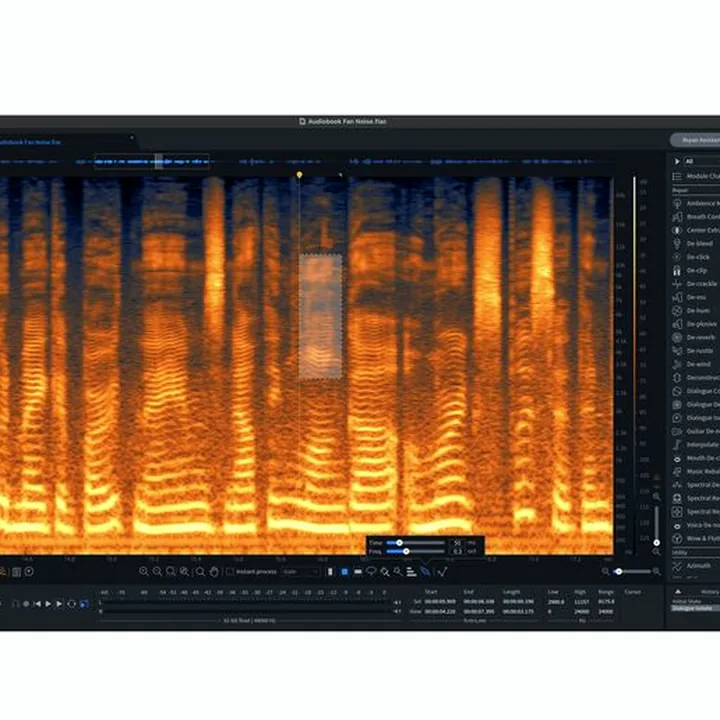Click the yellow playhead marker

(x=299, y=174)
